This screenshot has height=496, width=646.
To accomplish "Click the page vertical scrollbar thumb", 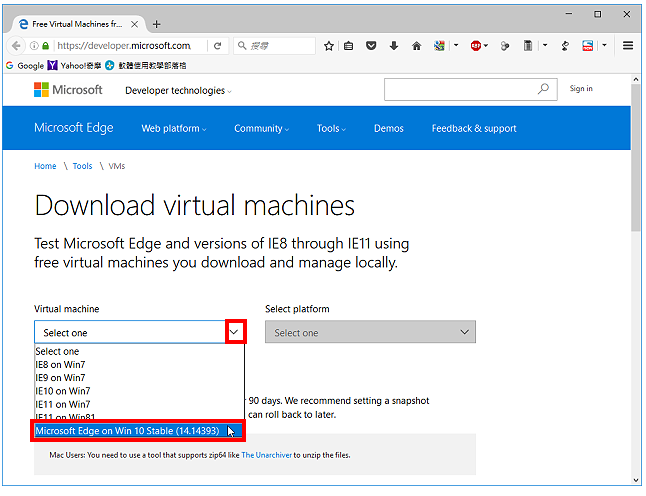I will (x=636, y=157).
